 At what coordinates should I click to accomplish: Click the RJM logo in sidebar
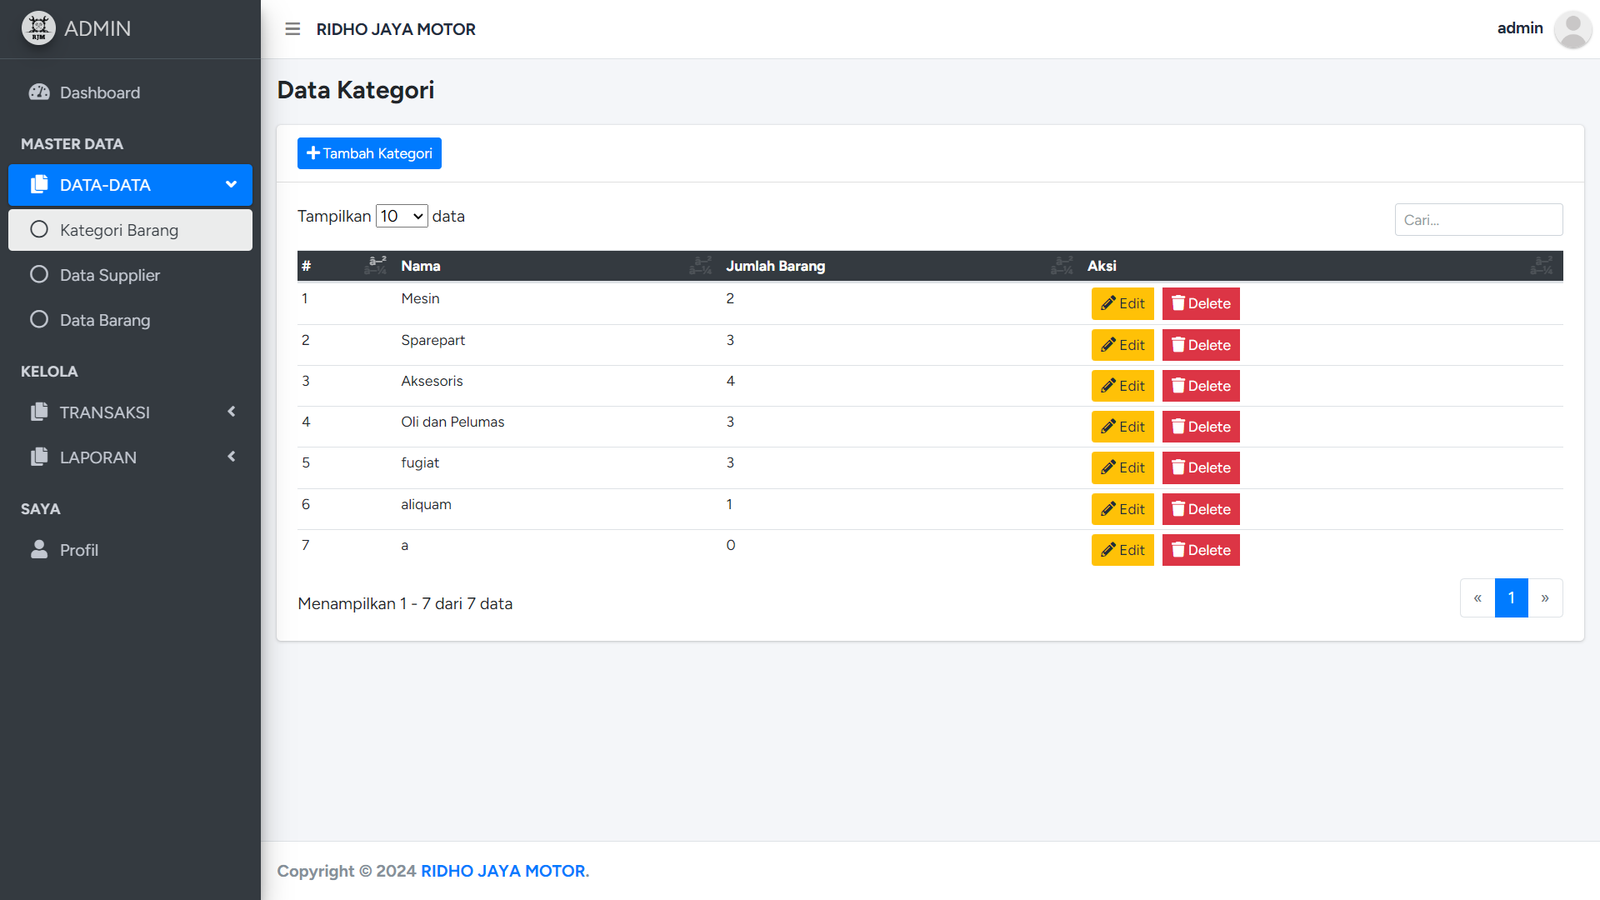(x=38, y=28)
